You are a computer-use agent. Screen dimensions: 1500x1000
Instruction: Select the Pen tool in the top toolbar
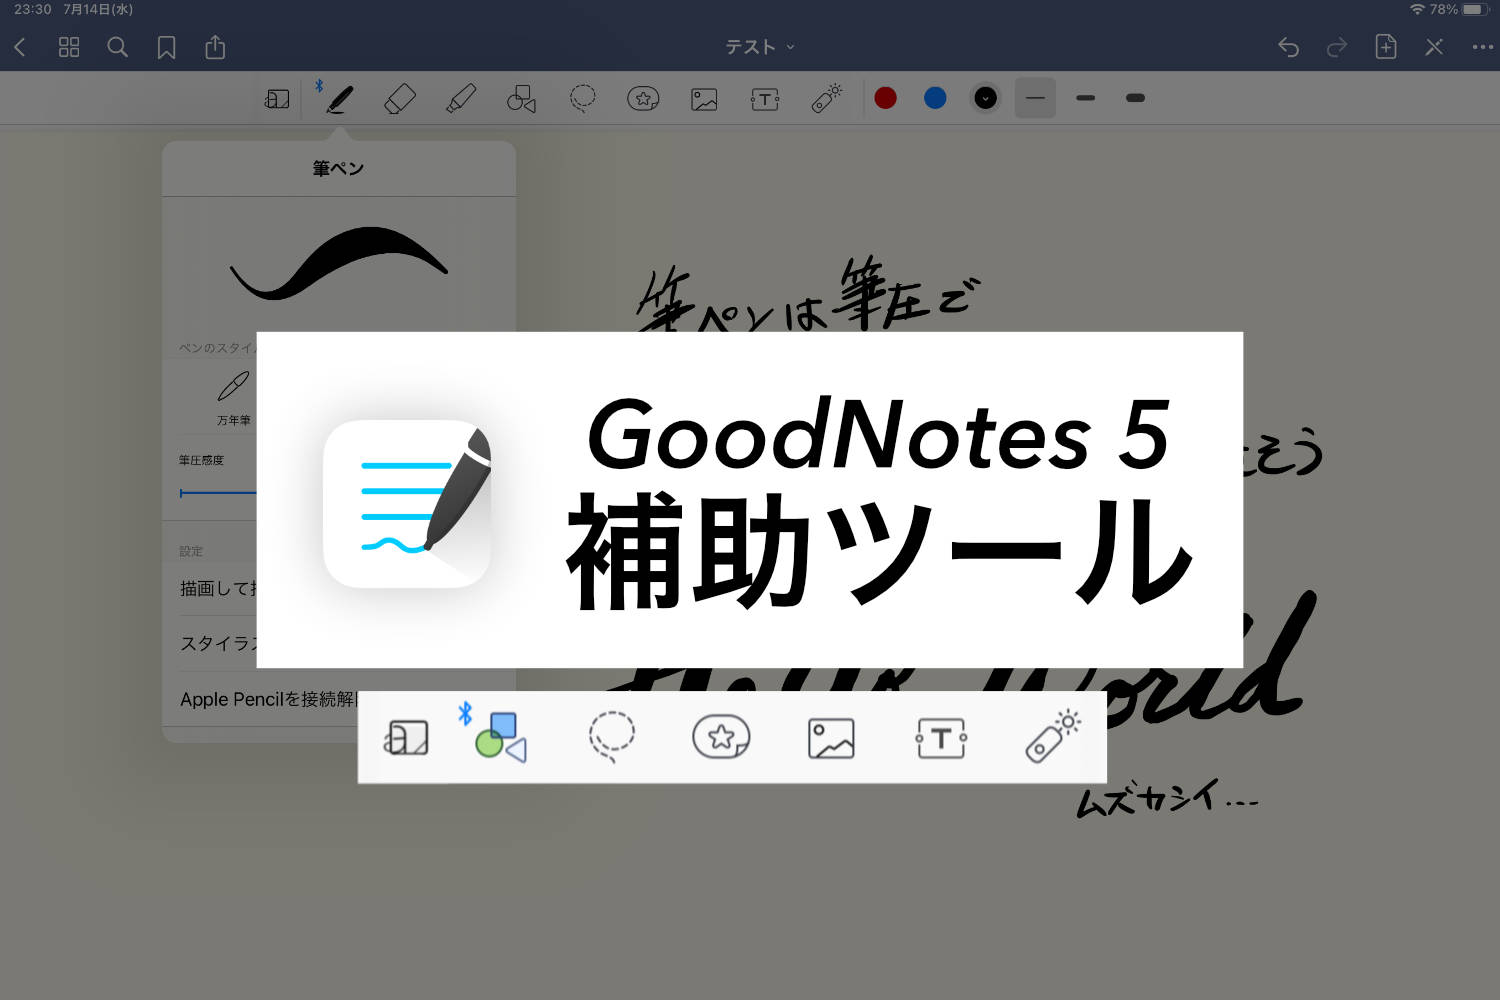(339, 99)
